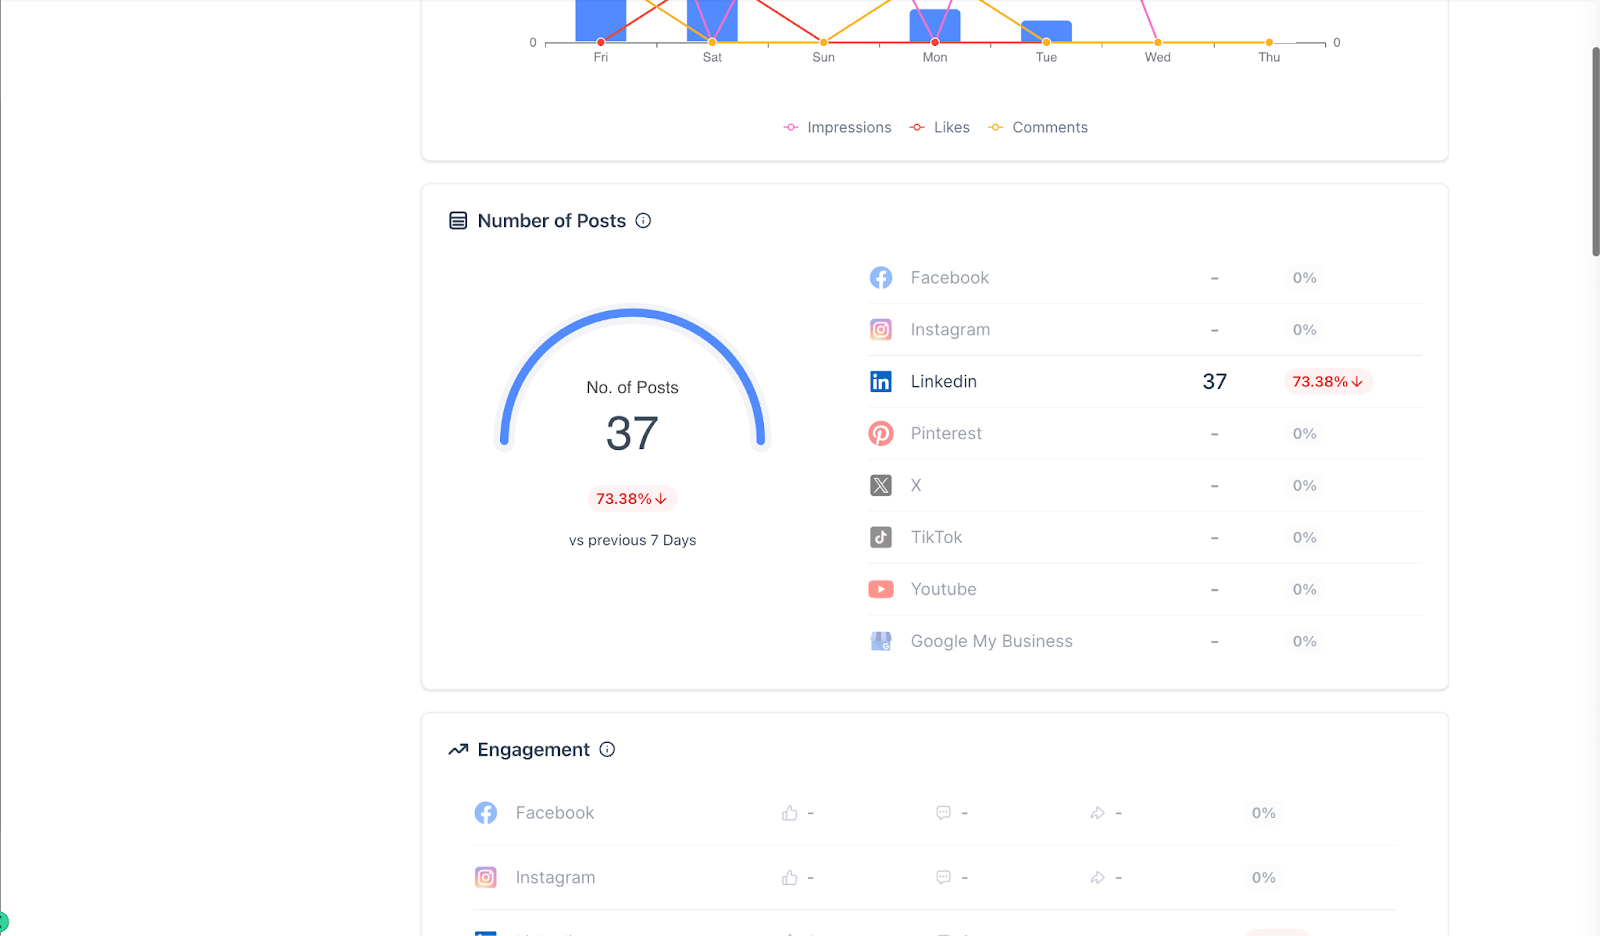Screen dimensions: 1600x936
Task: Click Instagram comment icon in Engagement
Action: click(943, 878)
